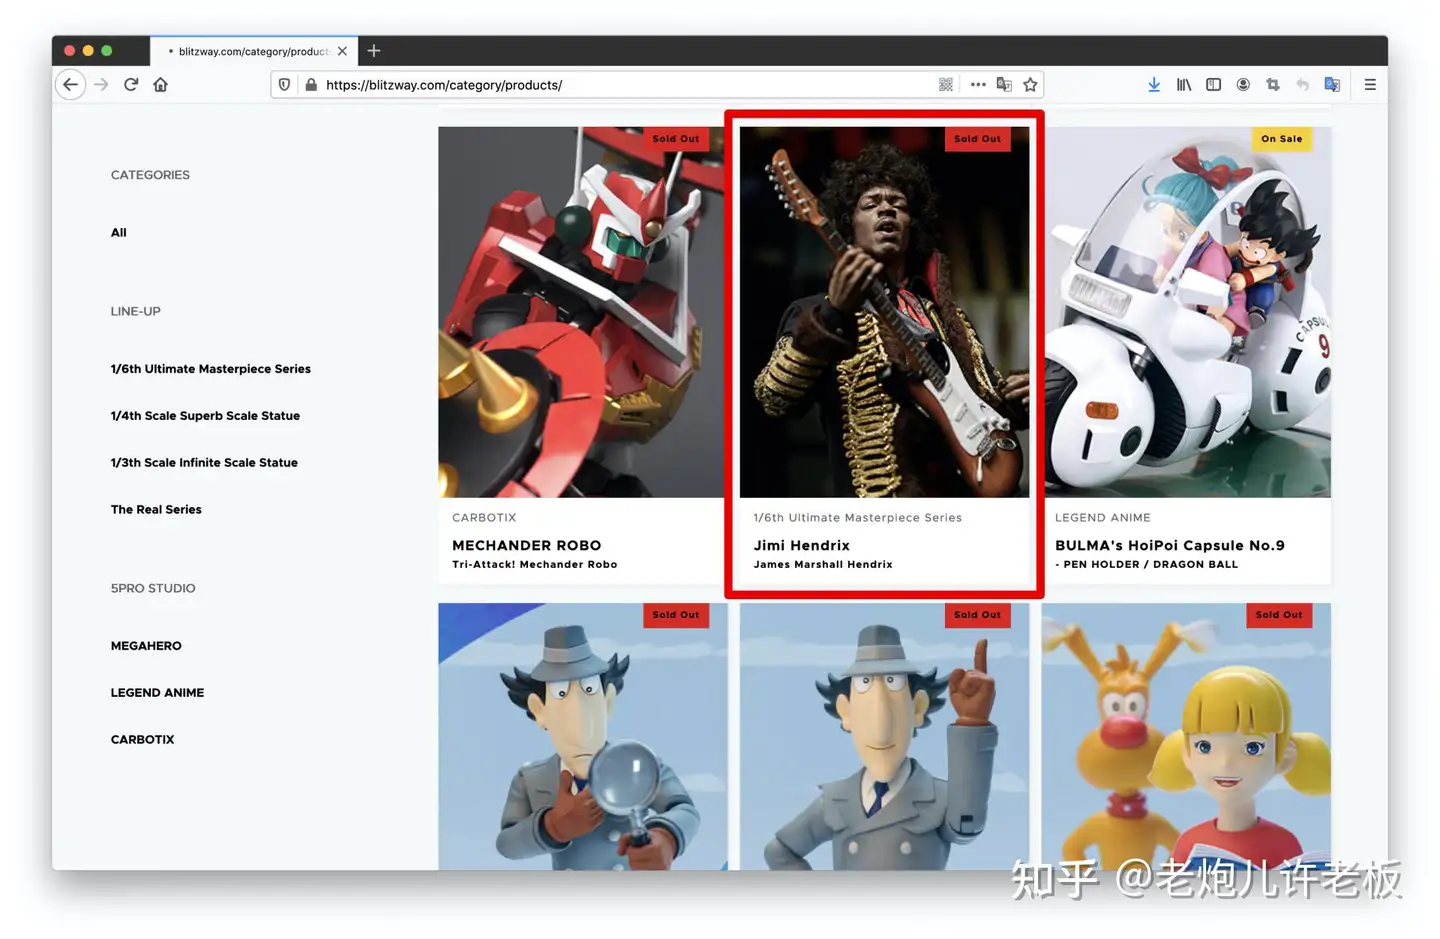Open page actions three-dot menu
Viewport: 1440px width, 939px height.
point(978,85)
